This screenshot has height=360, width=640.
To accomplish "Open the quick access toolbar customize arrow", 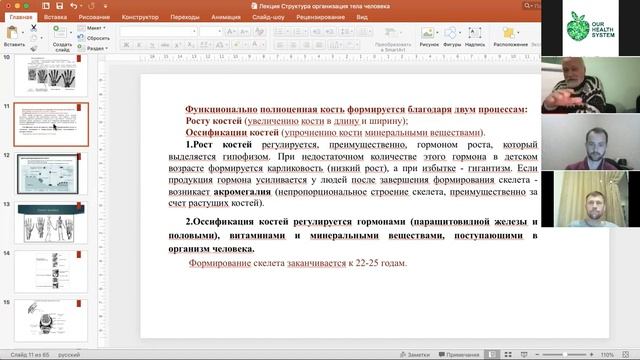I will [x=105, y=6].
